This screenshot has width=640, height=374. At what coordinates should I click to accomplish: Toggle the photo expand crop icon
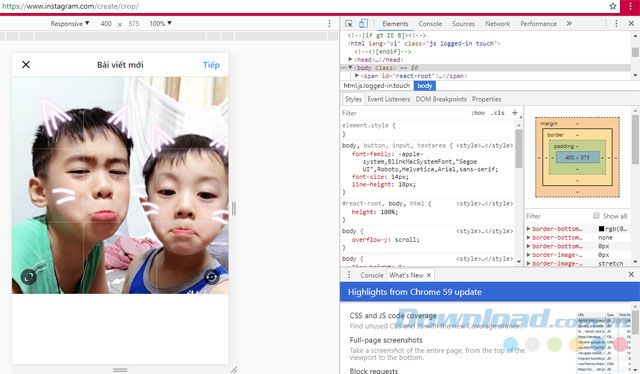coord(29,277)
